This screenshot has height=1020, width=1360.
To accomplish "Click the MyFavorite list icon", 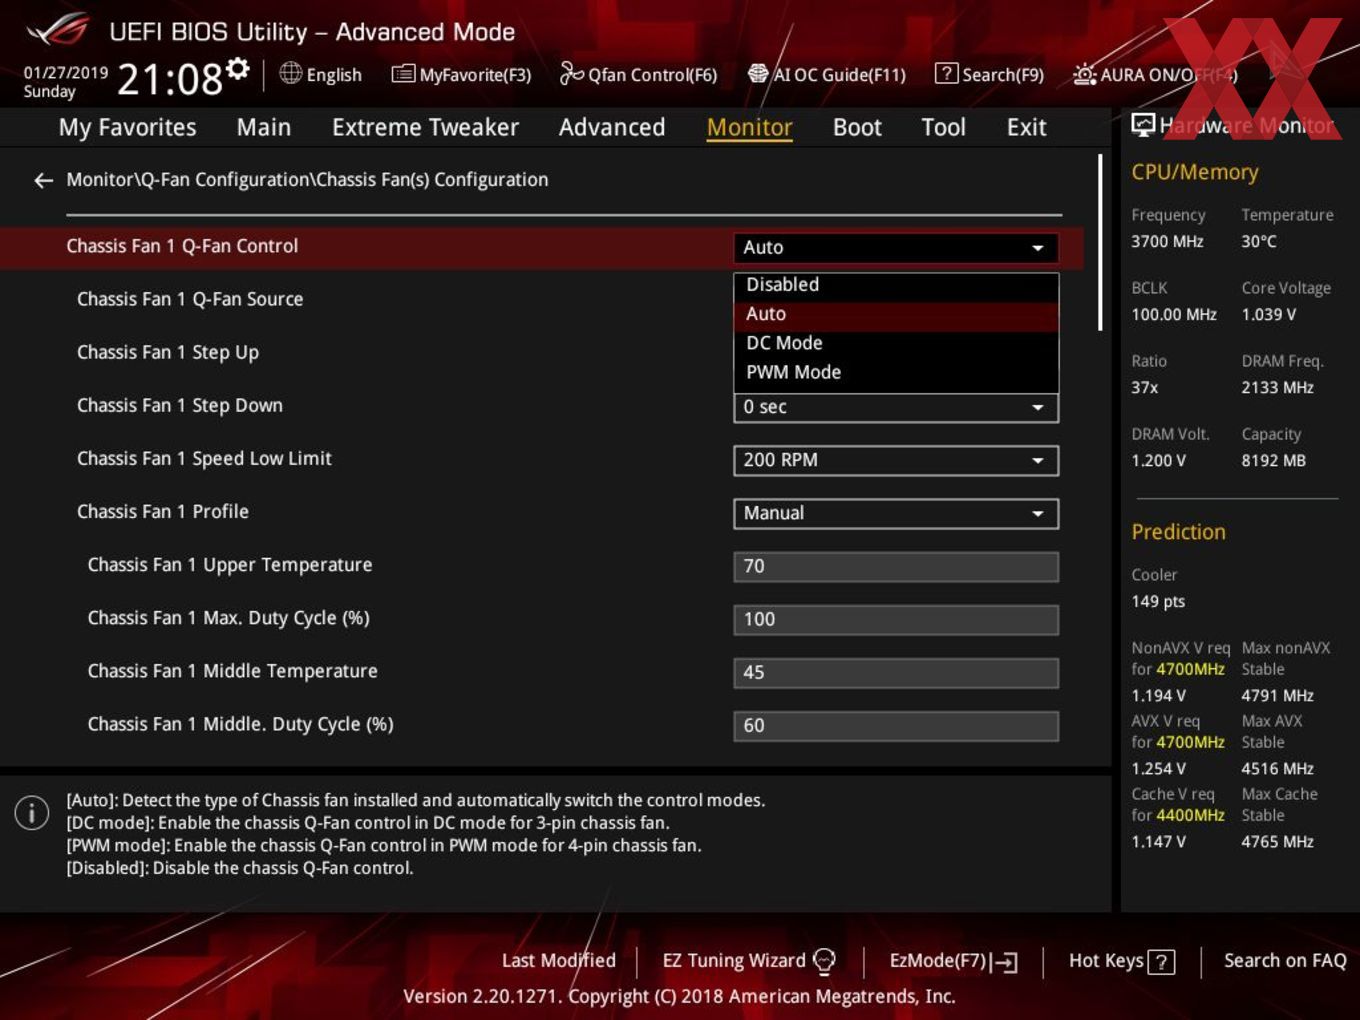I will point(403,74).
